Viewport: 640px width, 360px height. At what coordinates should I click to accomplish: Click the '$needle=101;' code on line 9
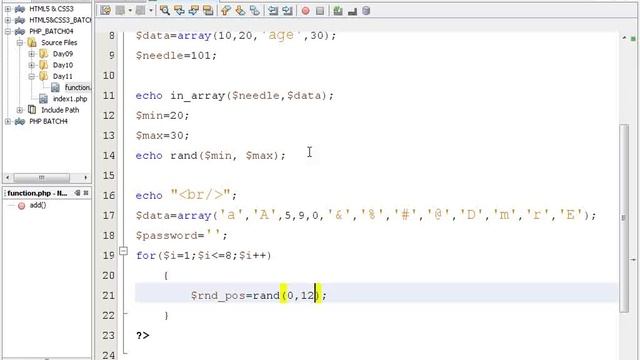[176, 56]
